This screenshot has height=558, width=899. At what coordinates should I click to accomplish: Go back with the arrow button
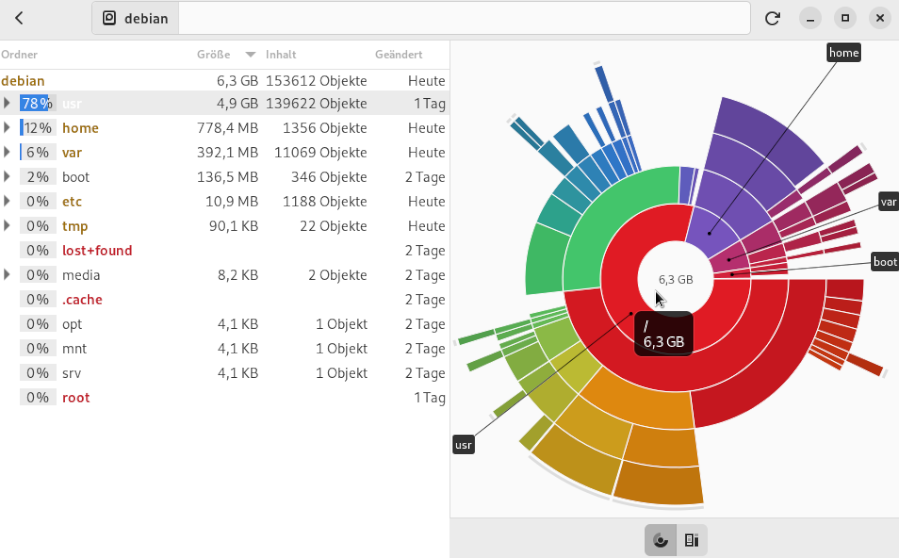tap(19, 18)
